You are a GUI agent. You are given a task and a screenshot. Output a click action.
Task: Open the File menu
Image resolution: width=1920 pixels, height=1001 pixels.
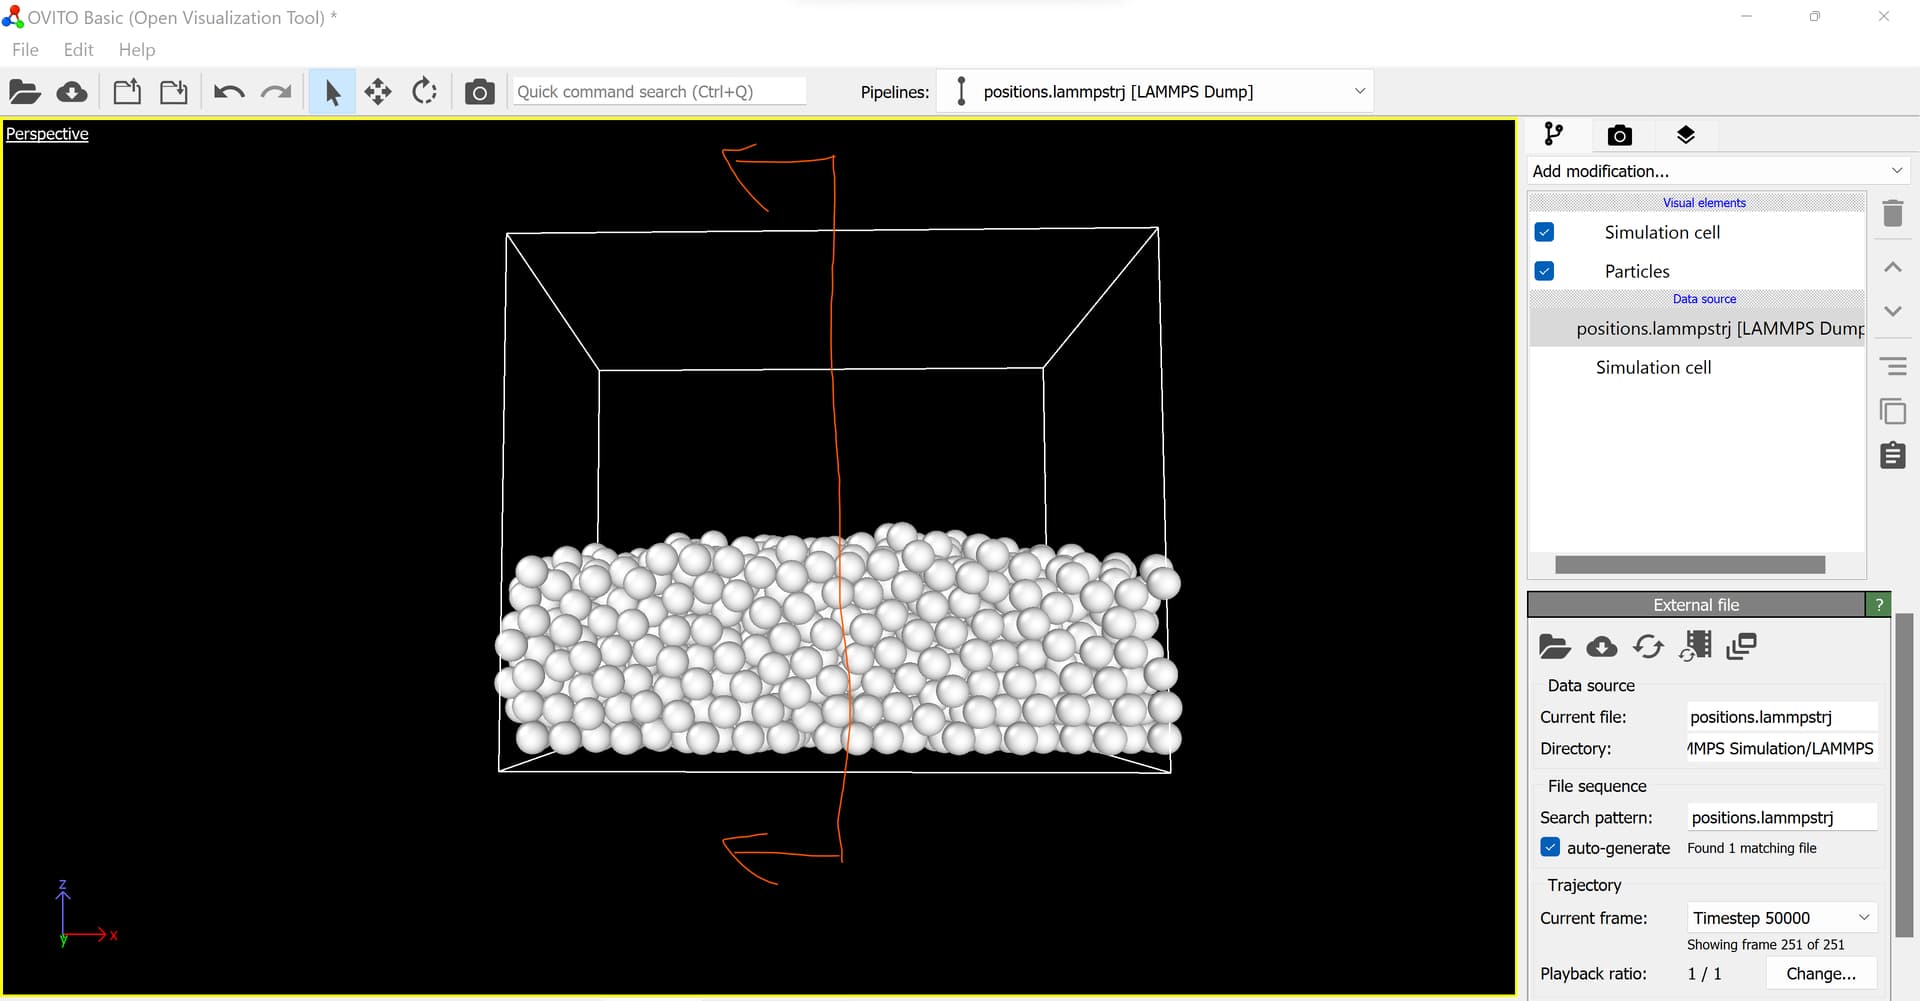(x=25, y=50)
